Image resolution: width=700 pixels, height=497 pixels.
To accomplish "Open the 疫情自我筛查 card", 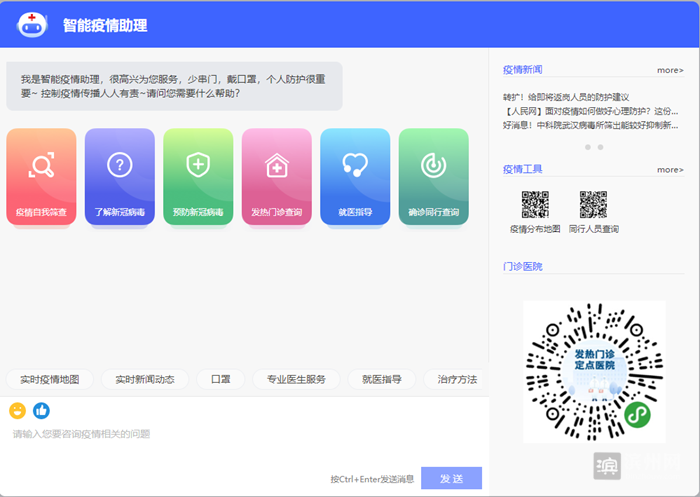I will click(x=41, y=177).
